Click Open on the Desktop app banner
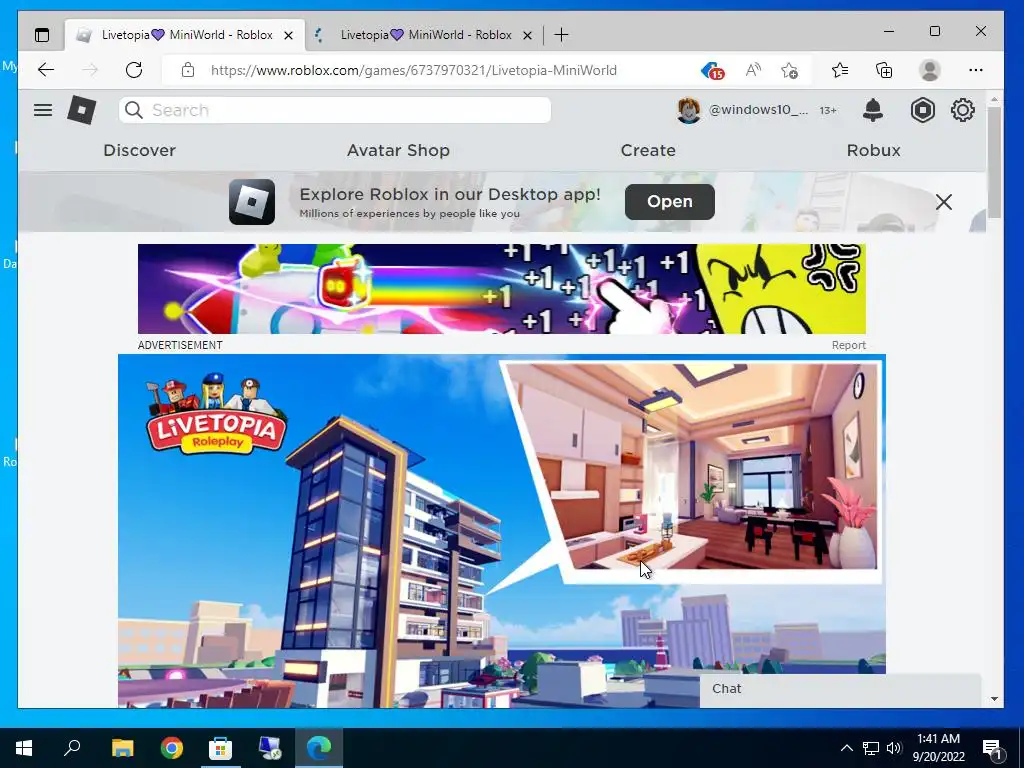The height and width of the screenshot is (768, 1024). pos(669,202)
